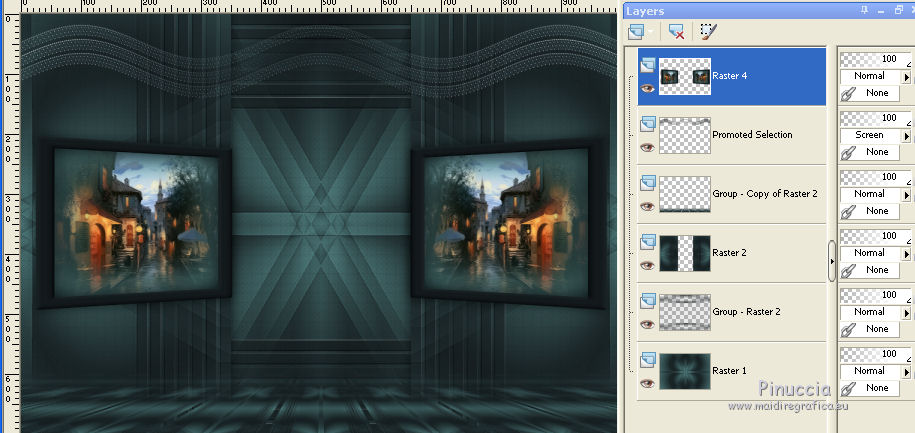The image size is (915, 433).
Task: Click the Raster 2 opacity slider
Action: pos(875,236)
